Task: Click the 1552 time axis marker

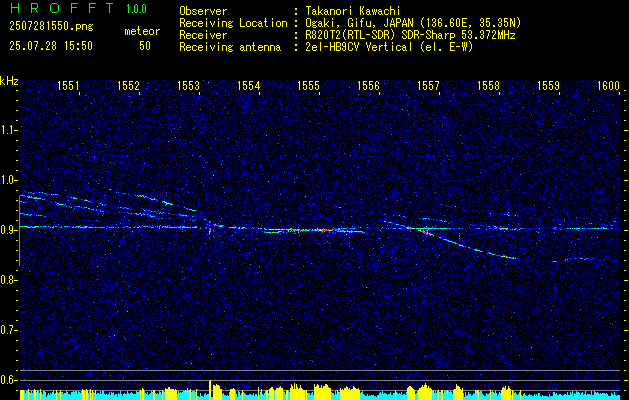Action: pos(128,85)
